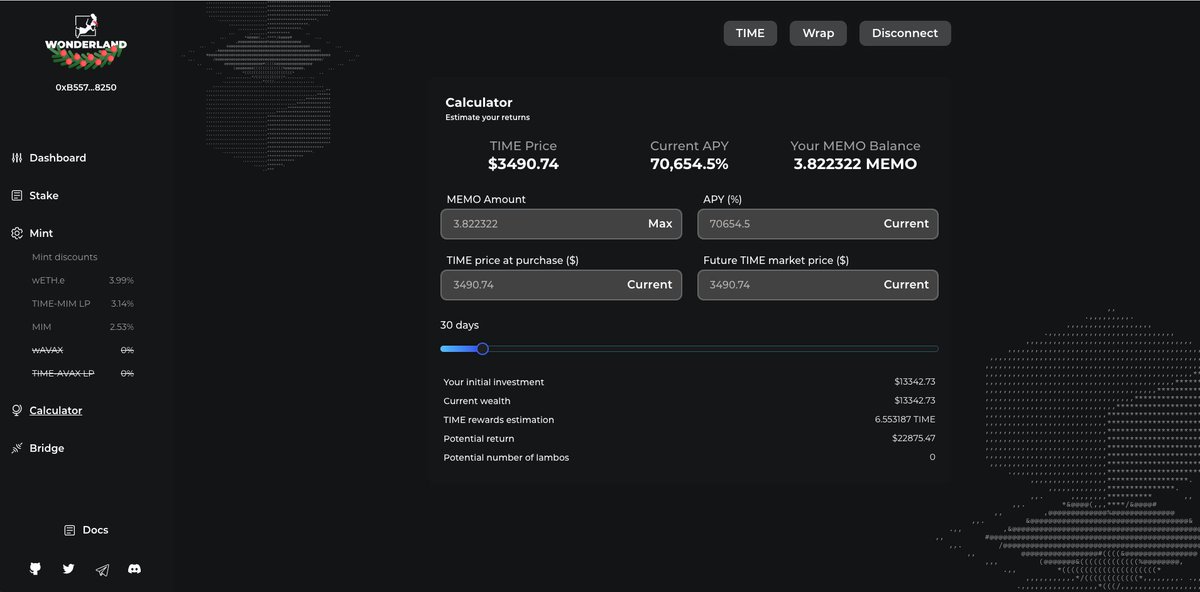Click Max in MEMO Amount field
The width and height of the screenshot is (1200, 592).
coord(660,224)
